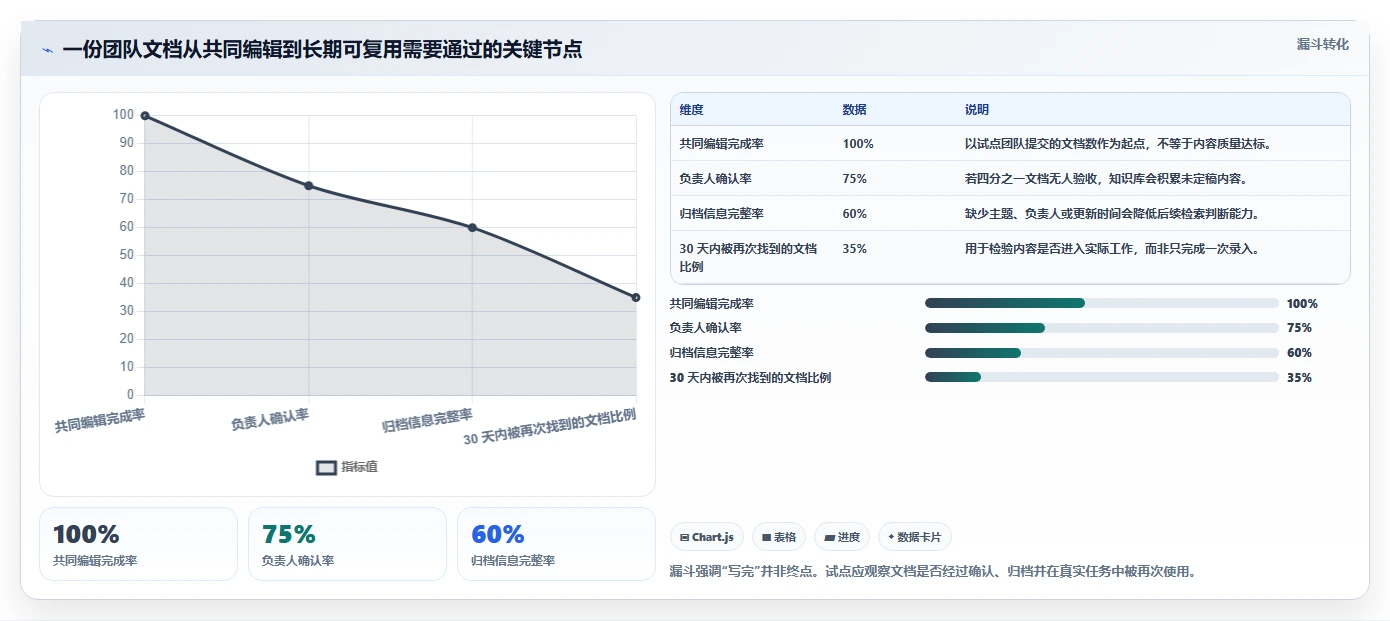Click the description starting 若四分之一文档无人验收
This screenshot has height=621, width=1390.
point(1106,179)
